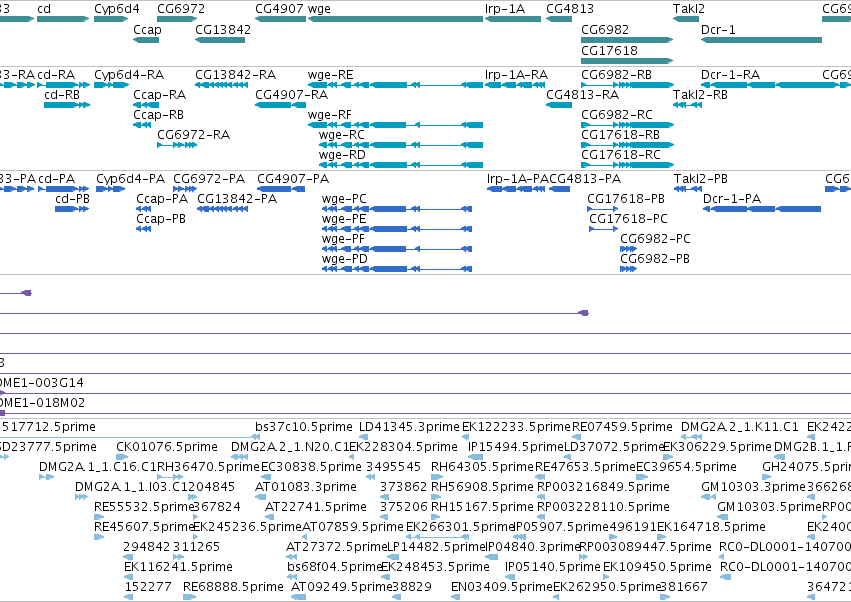Image resolution: width=851 pixels, height=602 pixels.
Task: Select protein Dcr-1-PA
Action: [x=732, y=199]
